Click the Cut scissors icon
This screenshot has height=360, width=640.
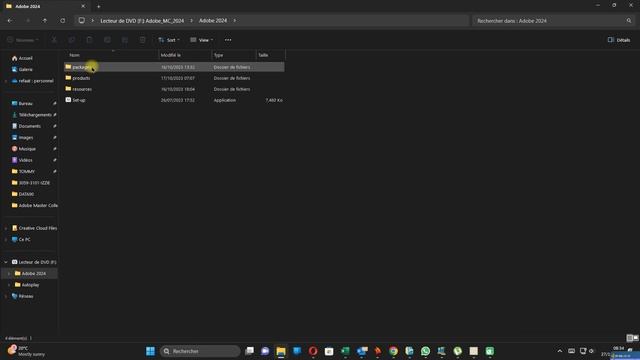point(54,40)
